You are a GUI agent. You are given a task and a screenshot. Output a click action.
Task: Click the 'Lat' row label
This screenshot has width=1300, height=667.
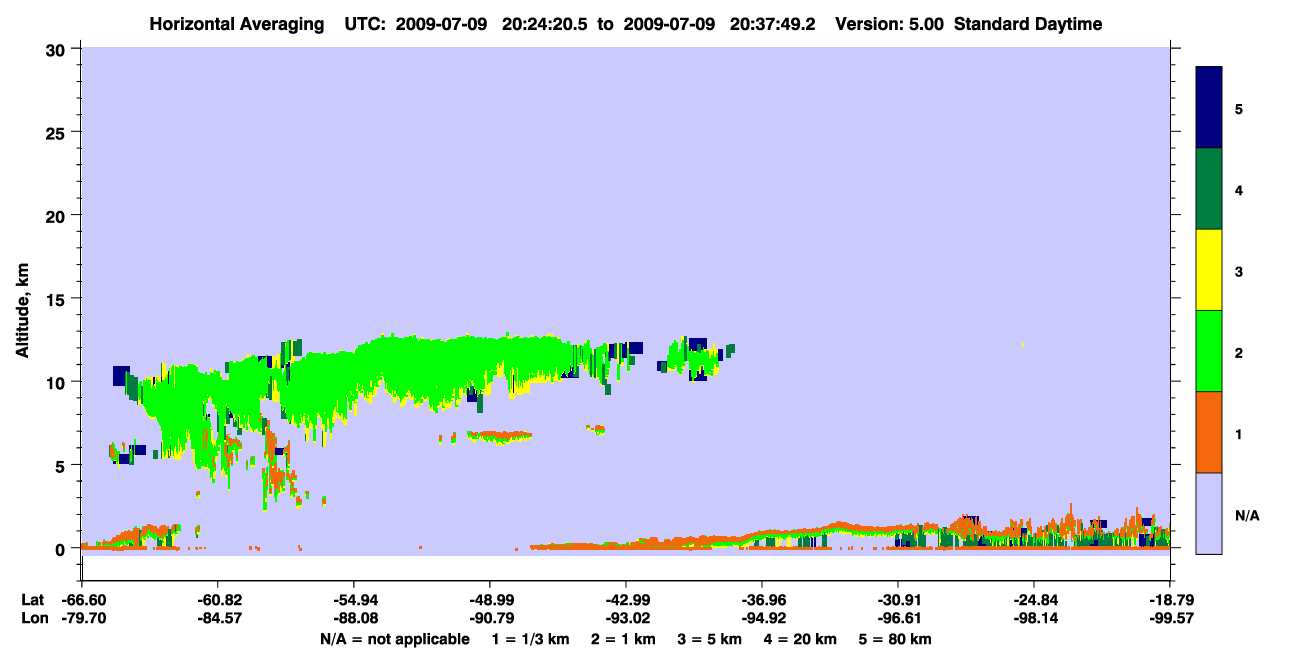(x=32, y=600)
